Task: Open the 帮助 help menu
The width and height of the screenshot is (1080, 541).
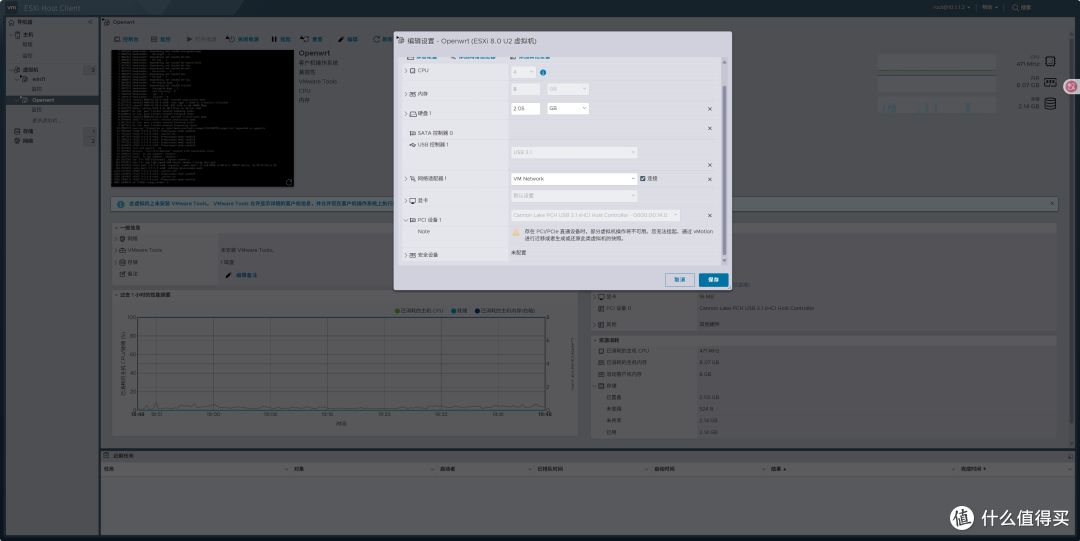Action: pyautogui.click(x=990, y=8)
